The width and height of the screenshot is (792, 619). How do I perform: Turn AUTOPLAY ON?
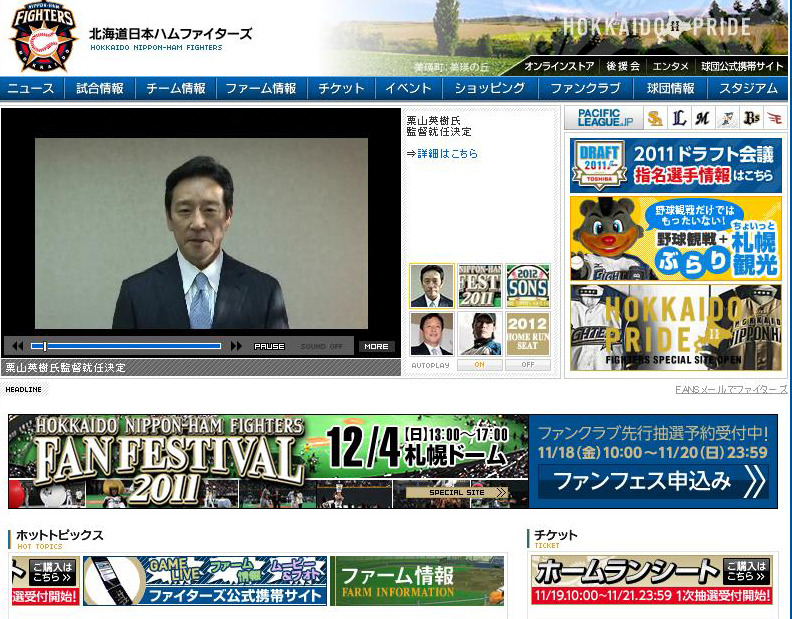coord(479,365)
